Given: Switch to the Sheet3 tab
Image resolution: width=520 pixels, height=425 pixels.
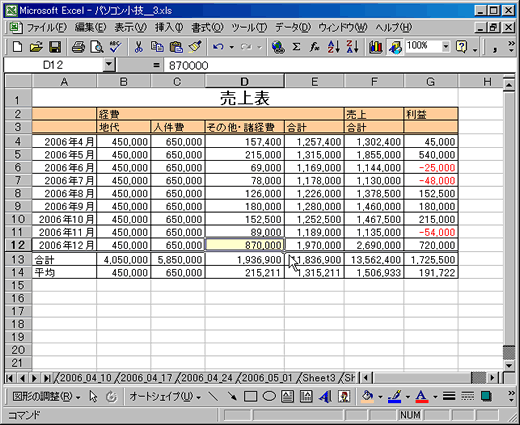Looking at the screenshot, I should pyautogui.click(x=319, y=378).
